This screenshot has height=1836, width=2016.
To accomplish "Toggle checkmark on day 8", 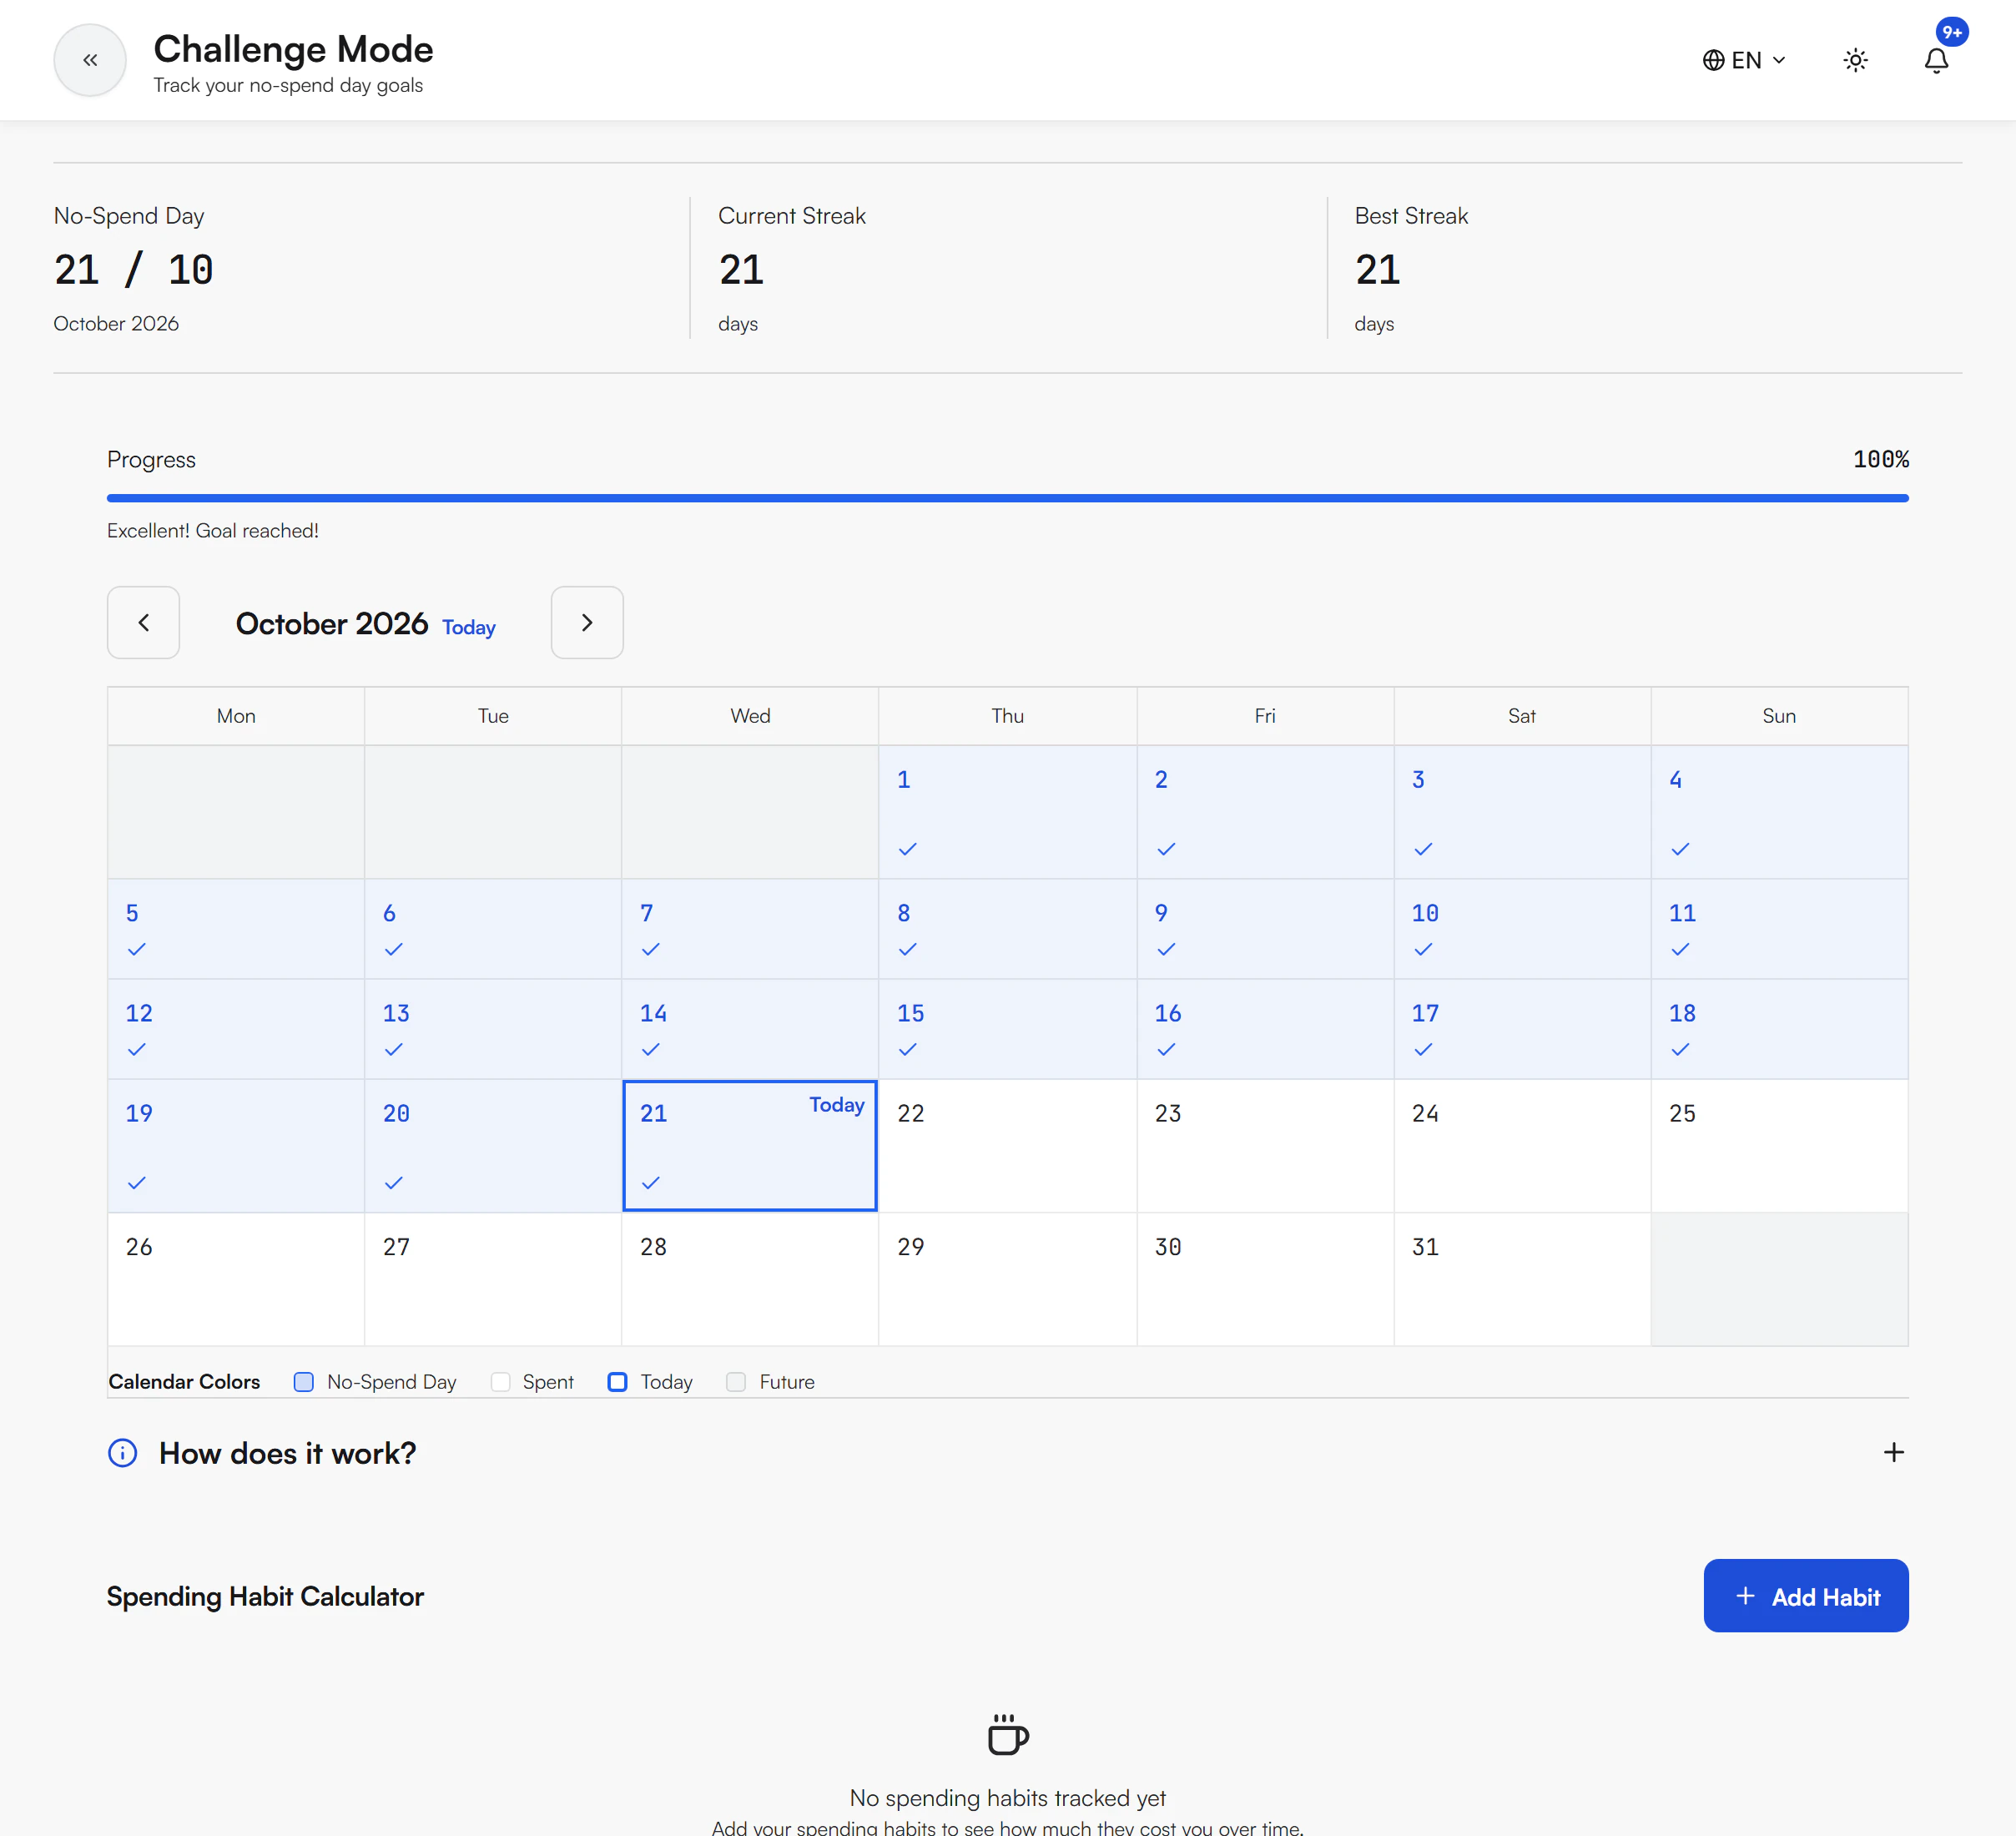I will (x=908, y=949).
